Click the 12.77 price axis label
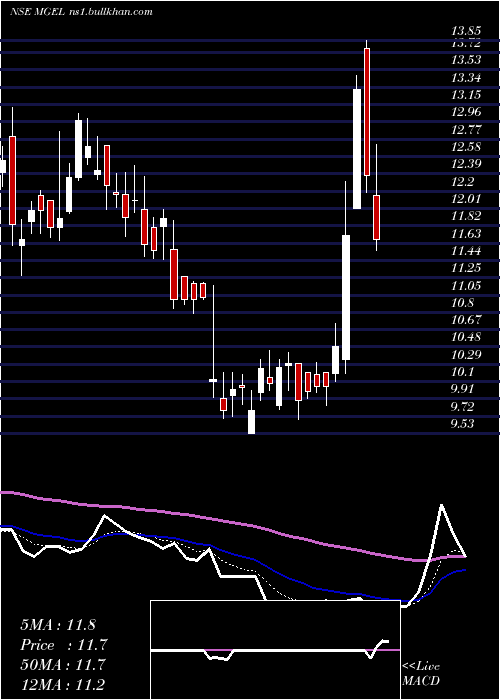Viewport: 500px width, 700px height. (x=466, y=130)
